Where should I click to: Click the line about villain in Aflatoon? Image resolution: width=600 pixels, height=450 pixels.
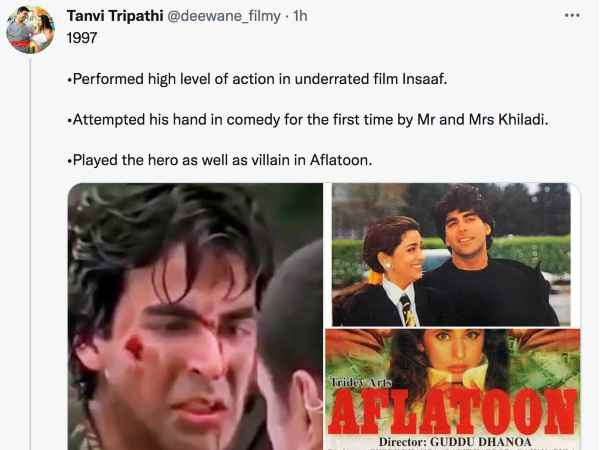[x=220, y=160]
